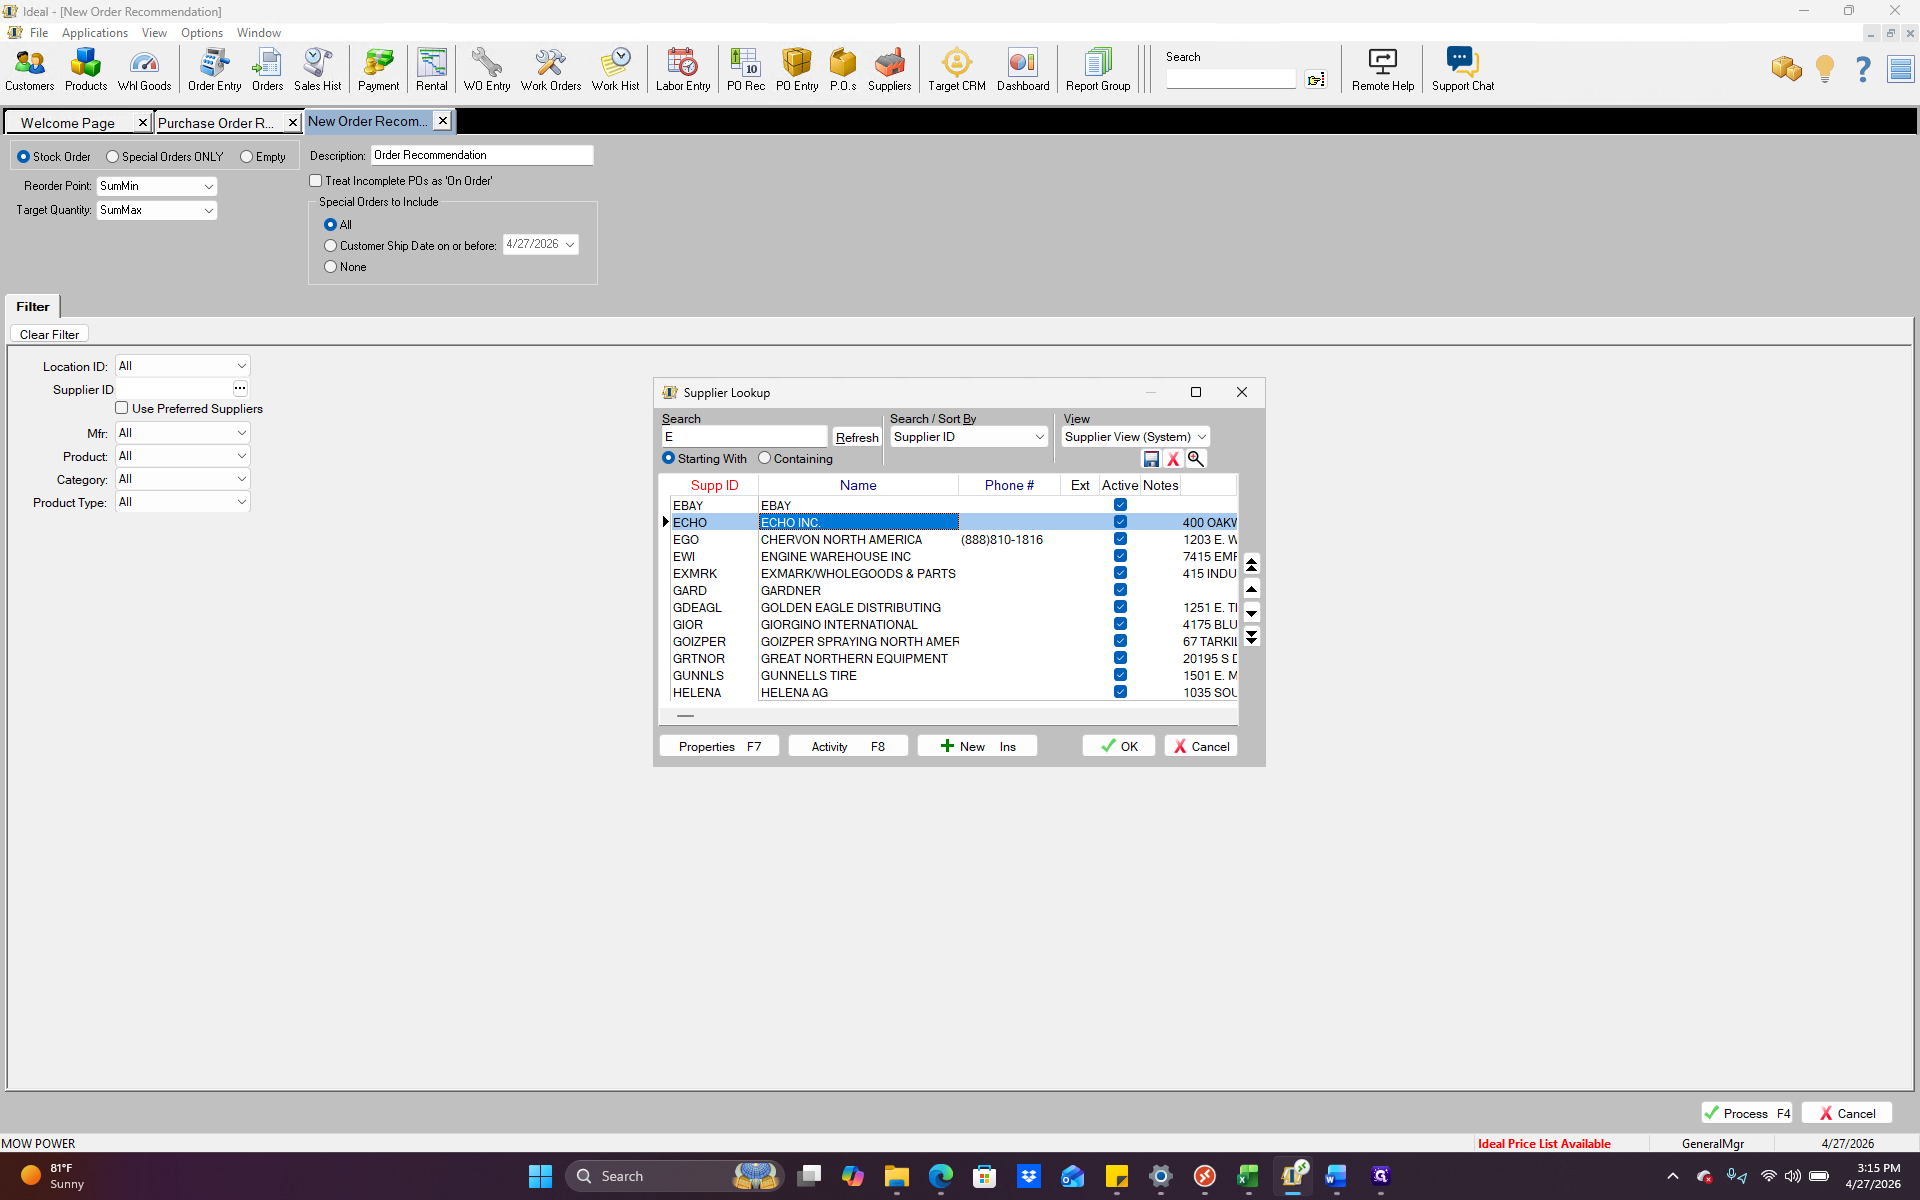1920x1200 pixels.
Task: Click the Process F4 button
Action: point(1747,1113)
